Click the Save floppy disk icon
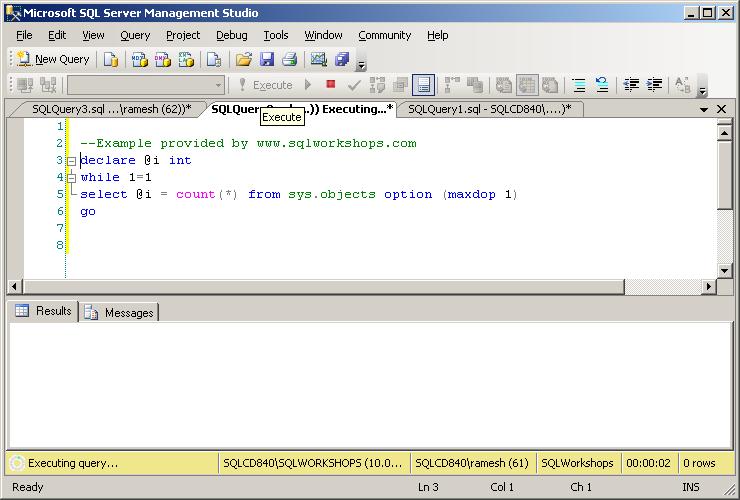 coord(267,59)
